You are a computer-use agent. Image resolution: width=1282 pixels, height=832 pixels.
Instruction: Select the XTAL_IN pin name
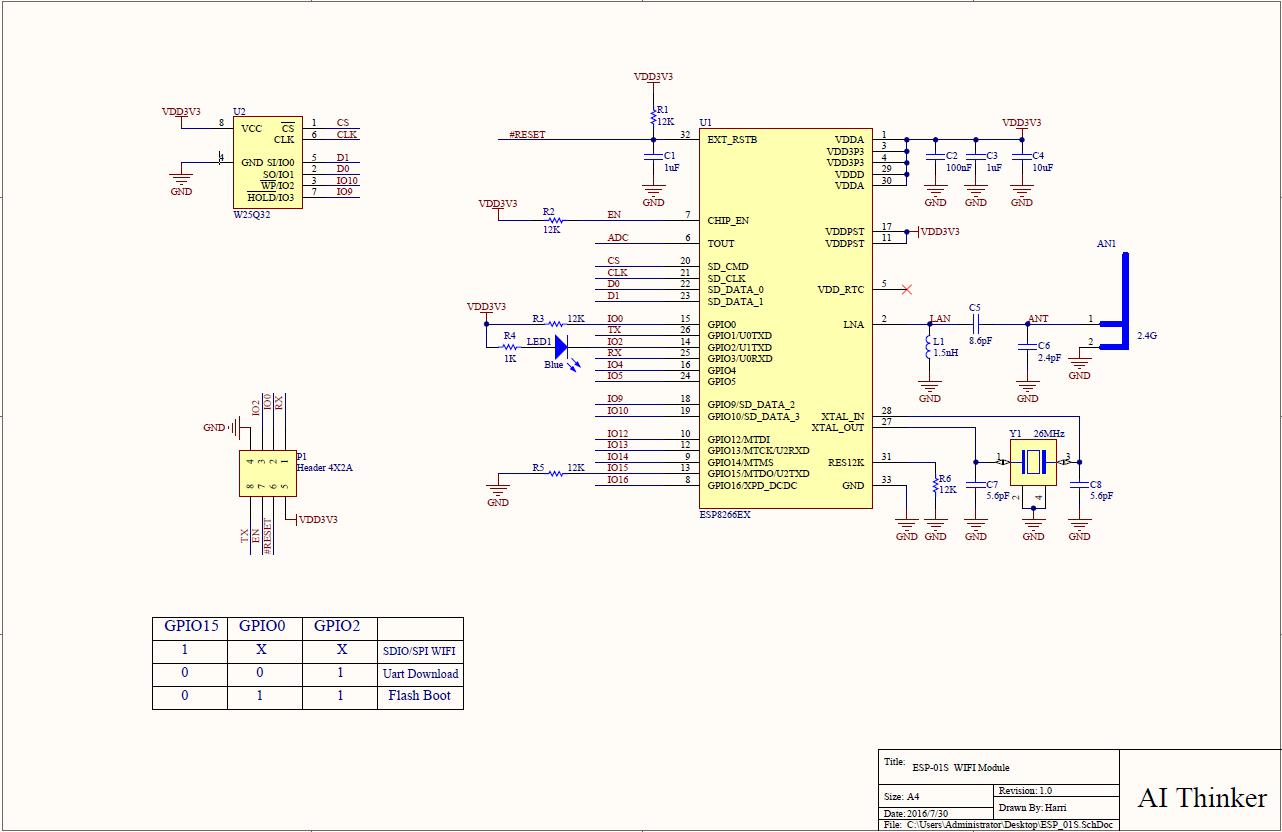843,417
